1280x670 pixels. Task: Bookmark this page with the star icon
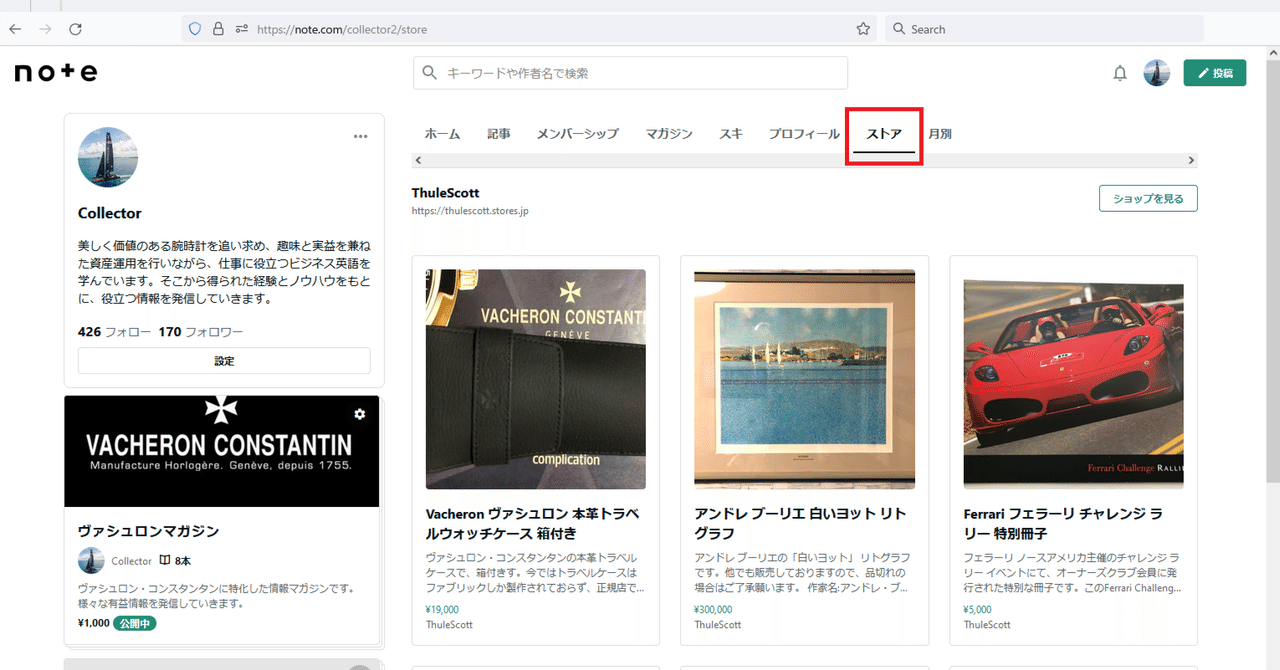point(863,29)
